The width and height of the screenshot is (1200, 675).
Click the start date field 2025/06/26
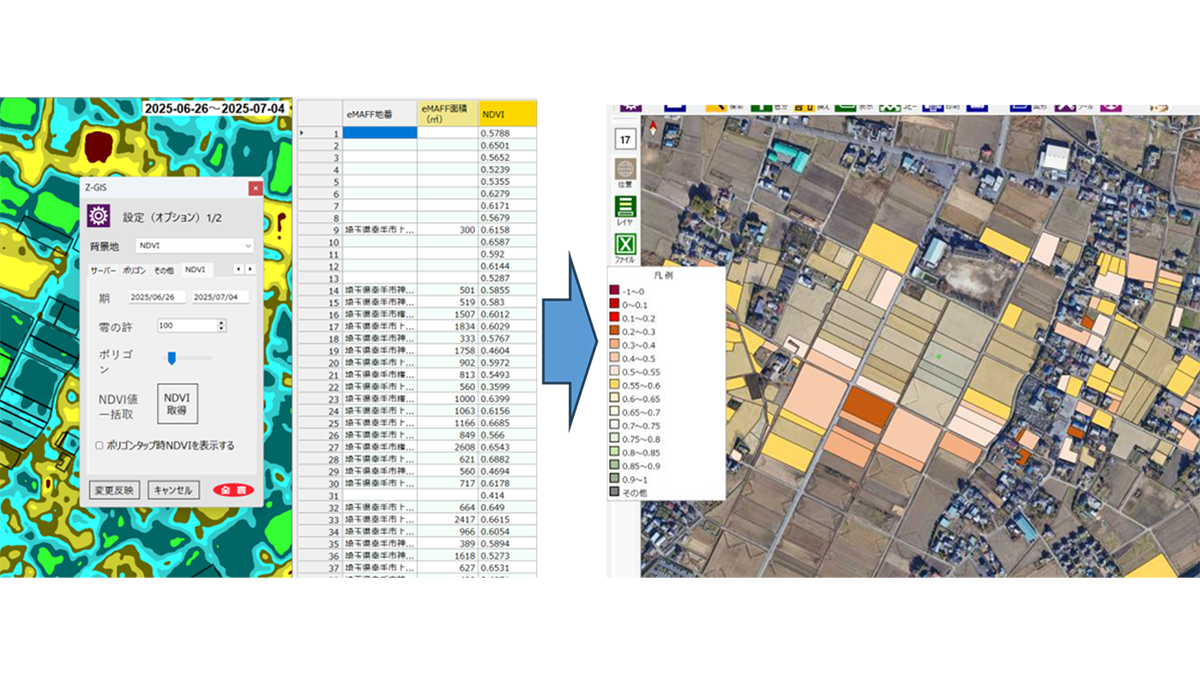[157, 297]
